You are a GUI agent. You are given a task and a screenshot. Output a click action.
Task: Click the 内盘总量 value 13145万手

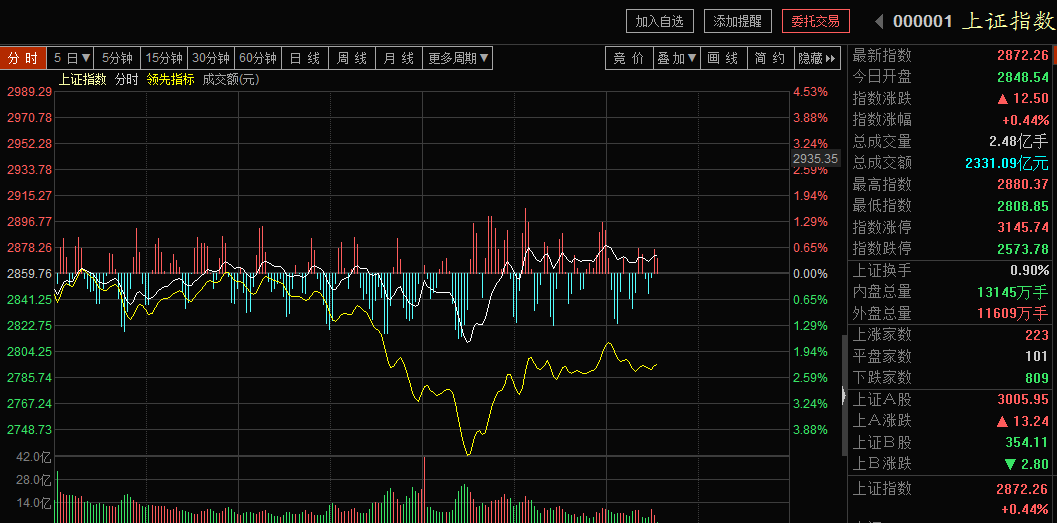coord(1013,292)
